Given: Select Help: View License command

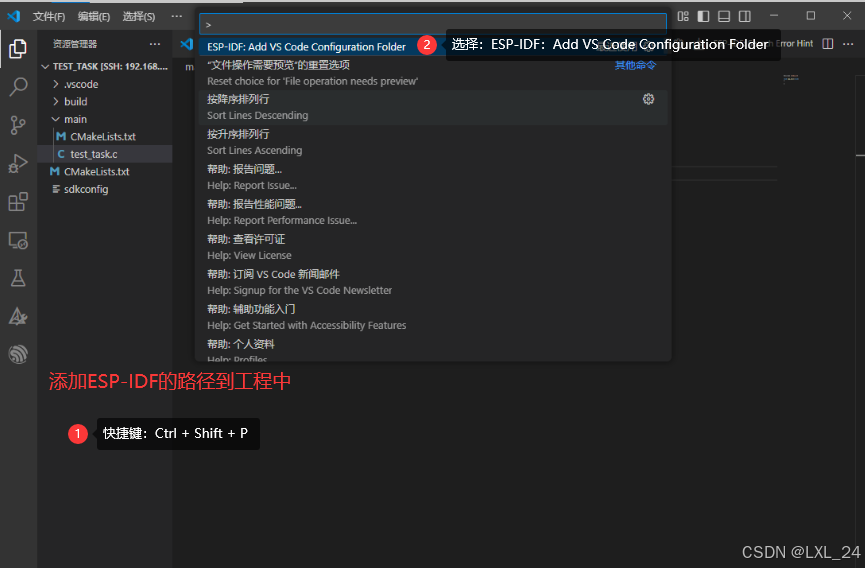Looking at the screenshot, I should click(x=433, y=247).
